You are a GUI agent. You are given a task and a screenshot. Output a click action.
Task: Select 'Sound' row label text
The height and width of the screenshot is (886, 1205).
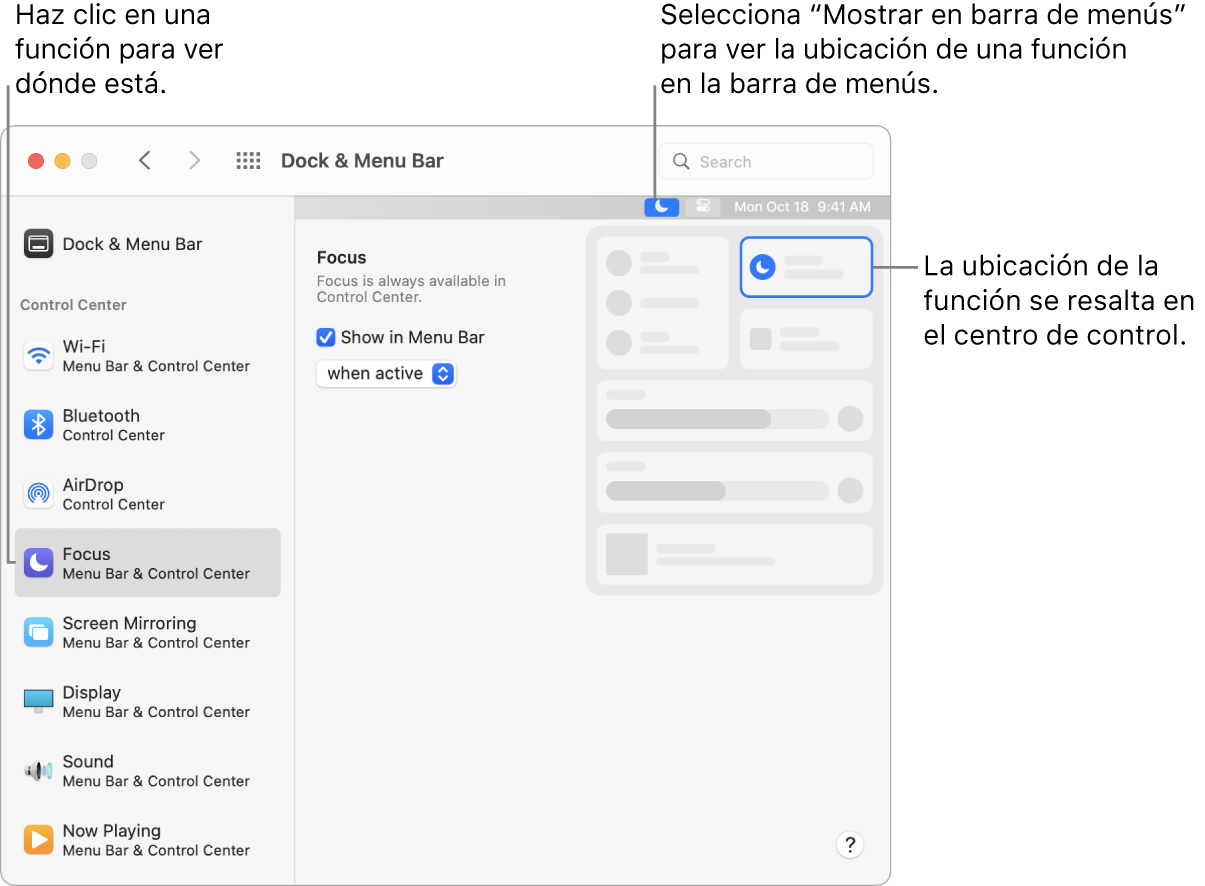tap(88, 761)
